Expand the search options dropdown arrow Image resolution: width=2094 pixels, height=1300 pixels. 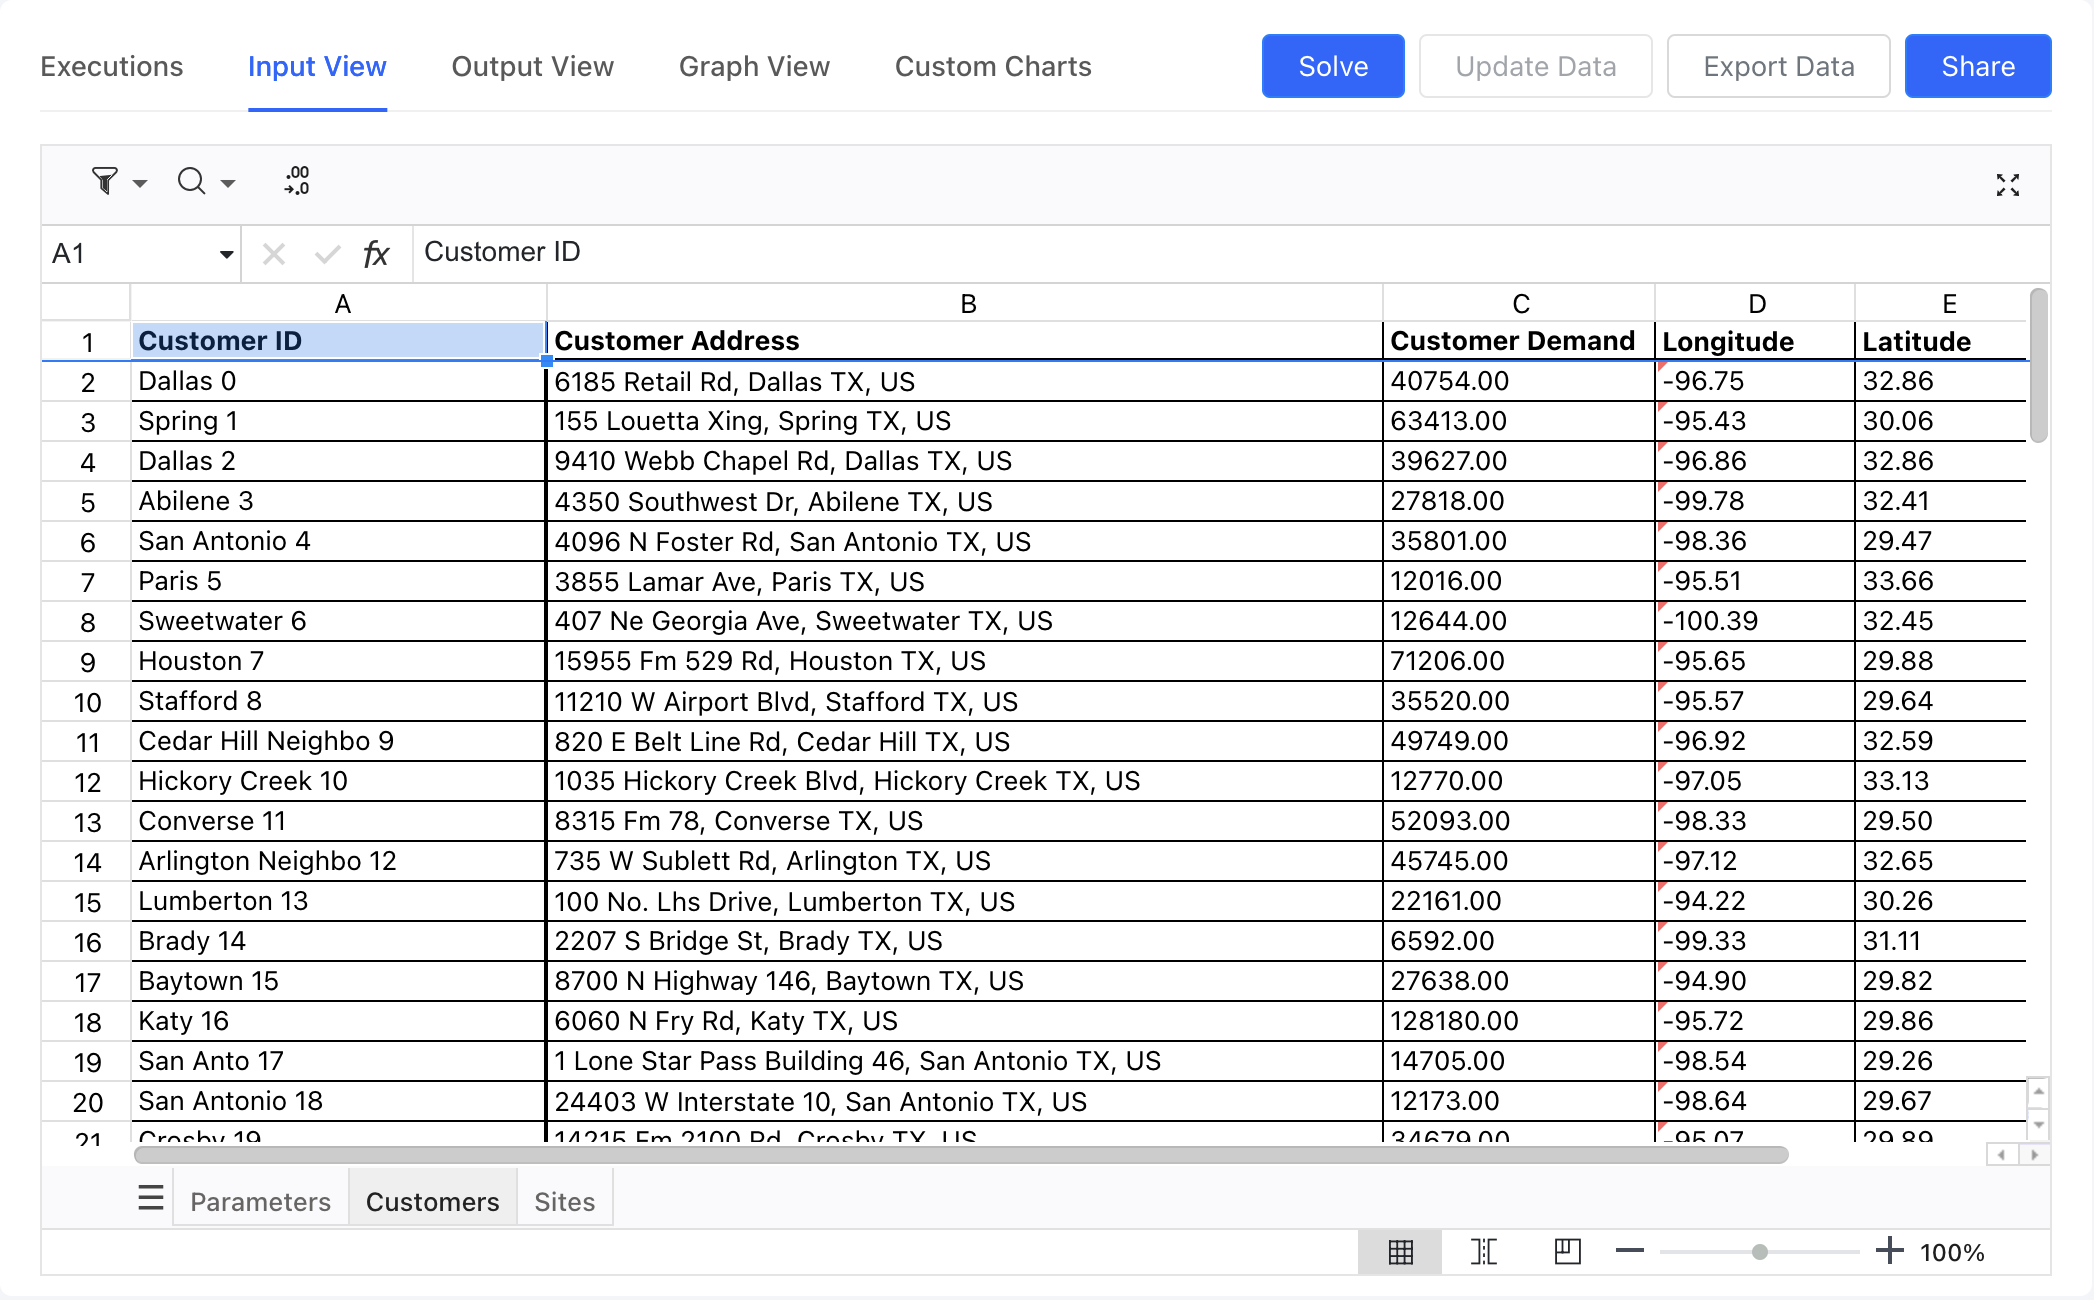[228, 183]
